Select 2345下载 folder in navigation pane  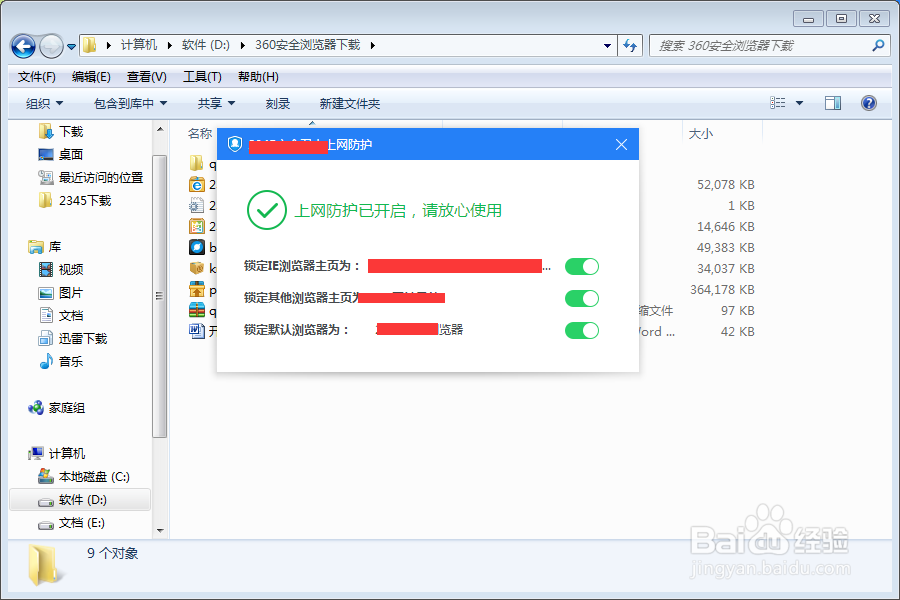tap(85, 200)
